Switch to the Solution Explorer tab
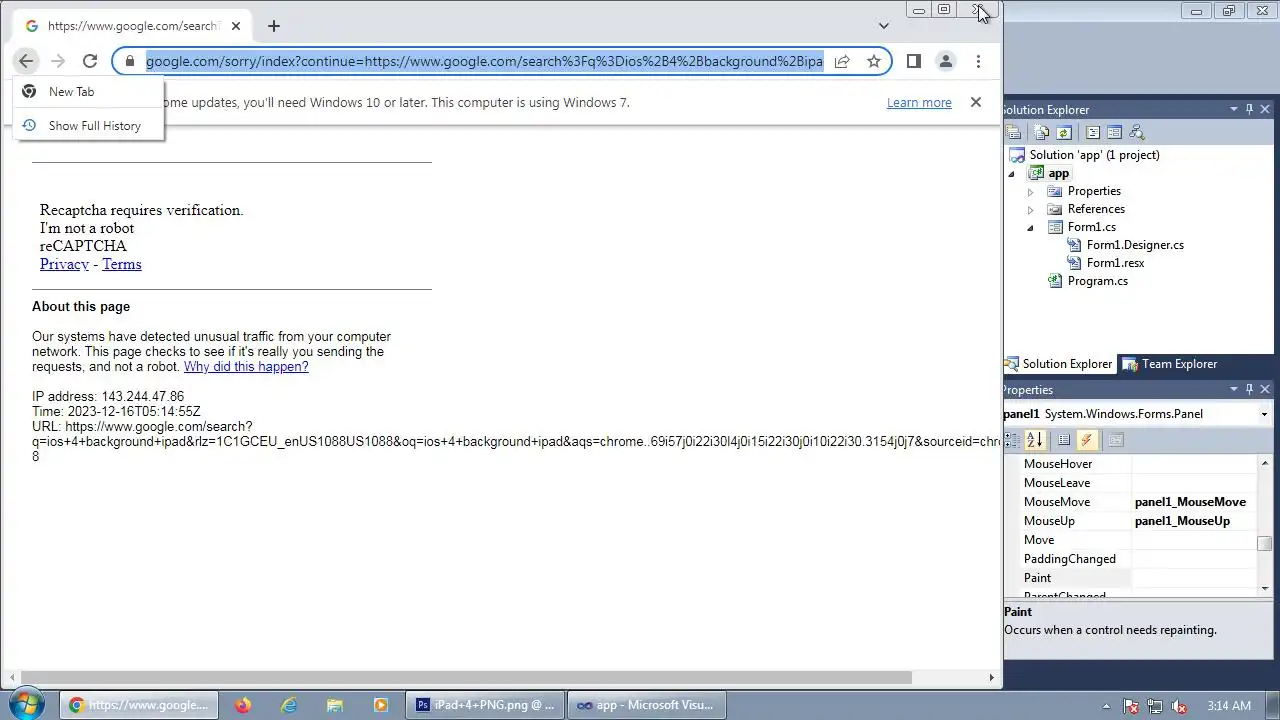Viewport: 1280px width, 720px height. [x=1058, y=364]
